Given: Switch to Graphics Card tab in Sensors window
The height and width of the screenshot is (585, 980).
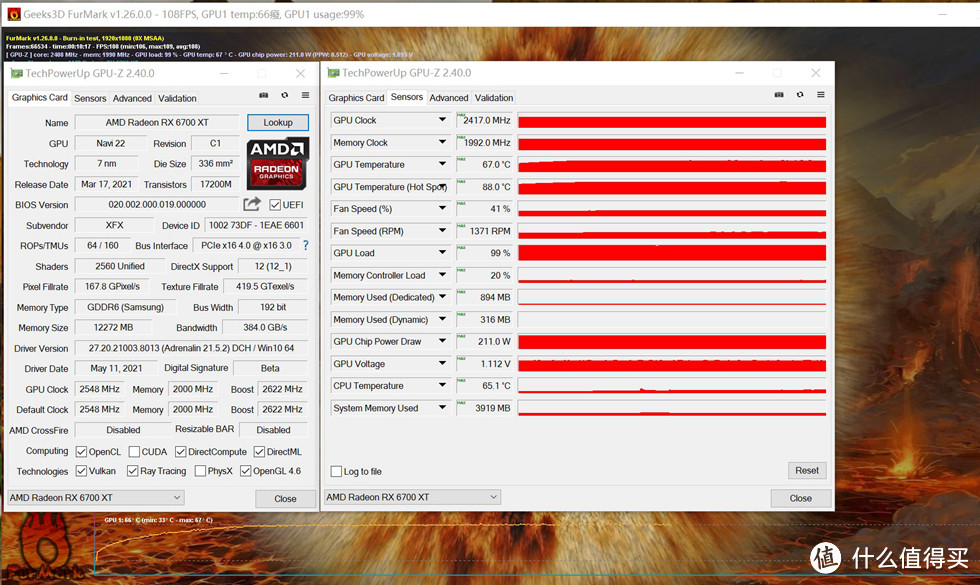Looking at the screenshot, I should tap(356, 98).
